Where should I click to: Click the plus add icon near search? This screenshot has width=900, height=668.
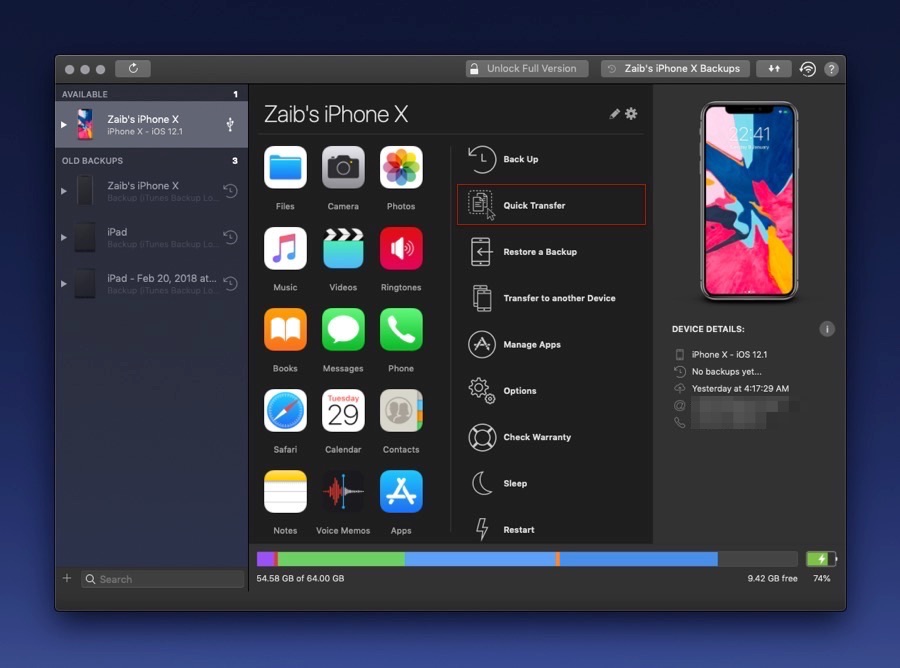pos(67,578)
